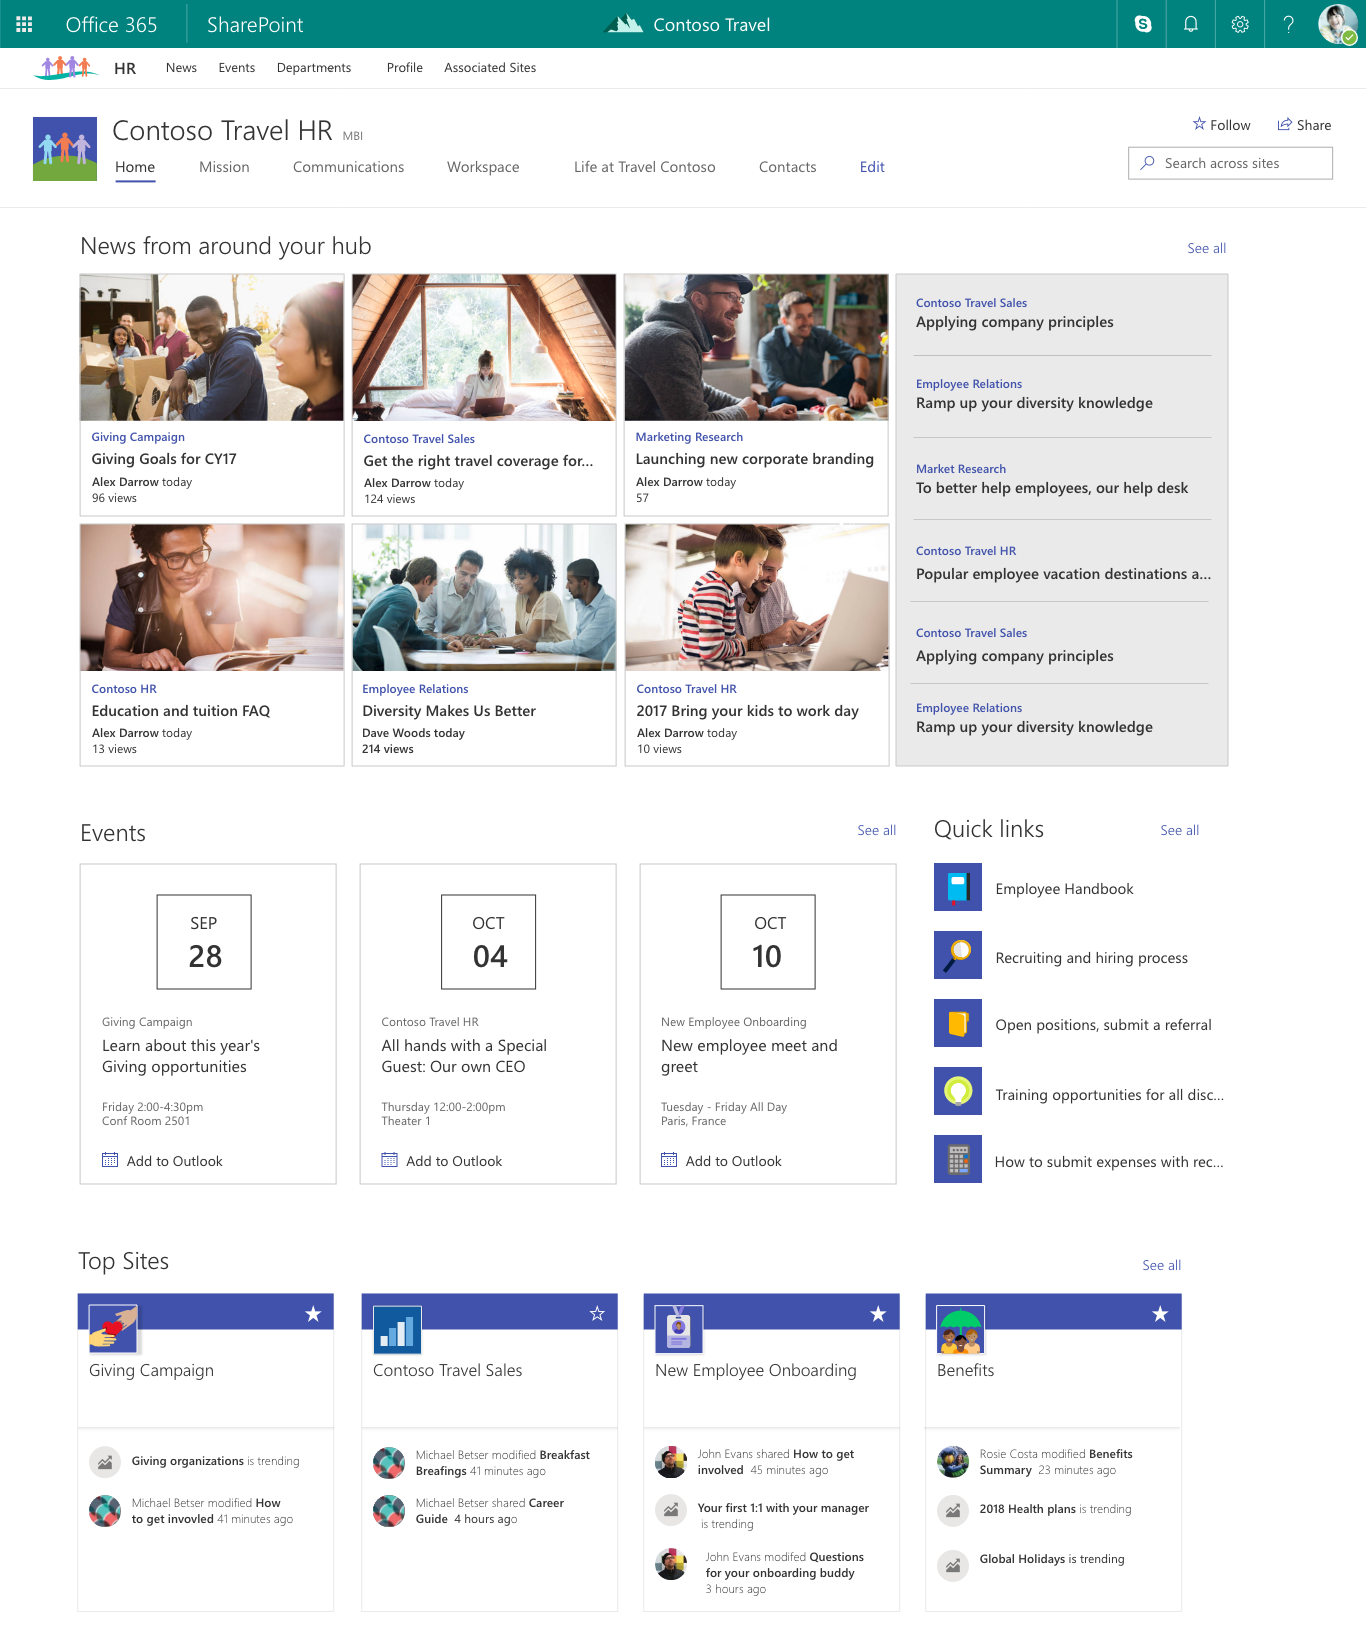Screen dimensions: 1366x1634
Task: Open the Office 365 app launcher grid
Action: (24, 24)
